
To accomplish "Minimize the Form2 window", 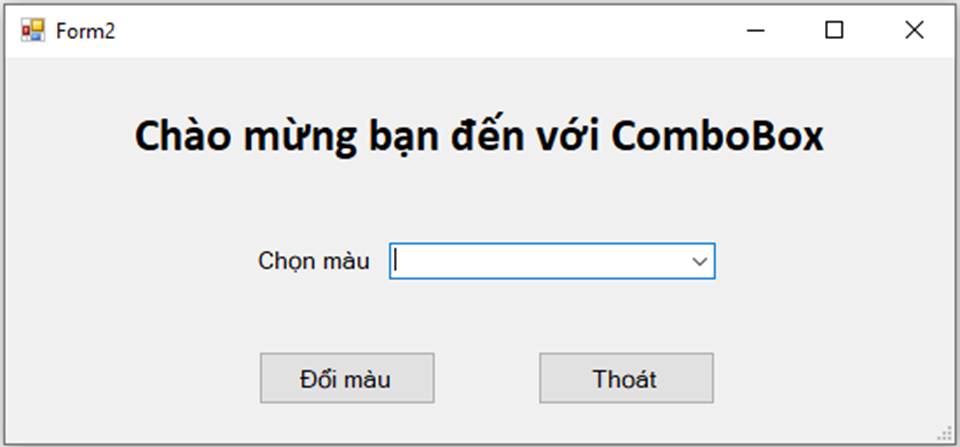I will pos(756,31).
